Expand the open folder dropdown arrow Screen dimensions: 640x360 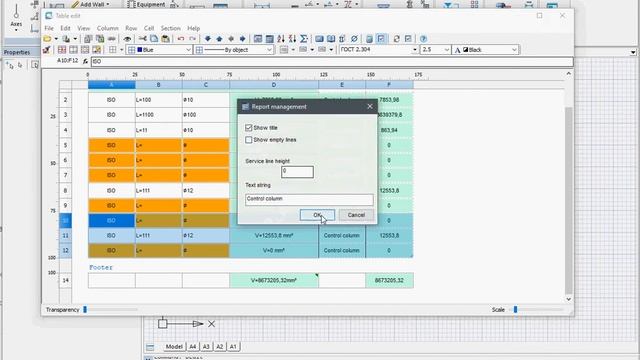(x=56, y=39)
